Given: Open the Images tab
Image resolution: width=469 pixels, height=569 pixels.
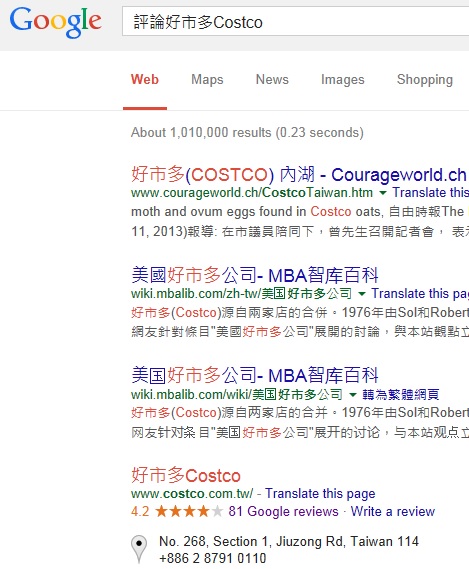Looking at the screenshot, I should (x=343, y=79).
